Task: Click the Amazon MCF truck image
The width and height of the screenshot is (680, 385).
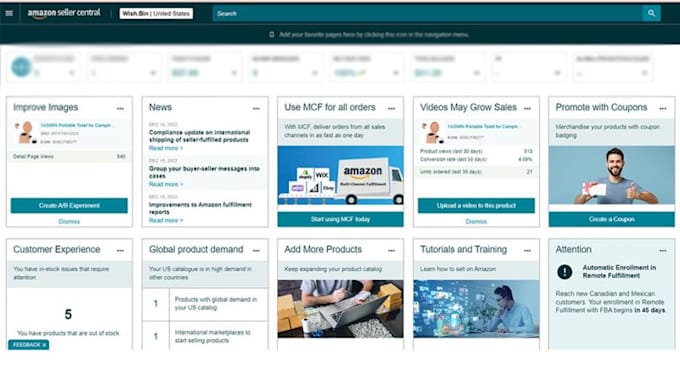Action: click(340, 175)
